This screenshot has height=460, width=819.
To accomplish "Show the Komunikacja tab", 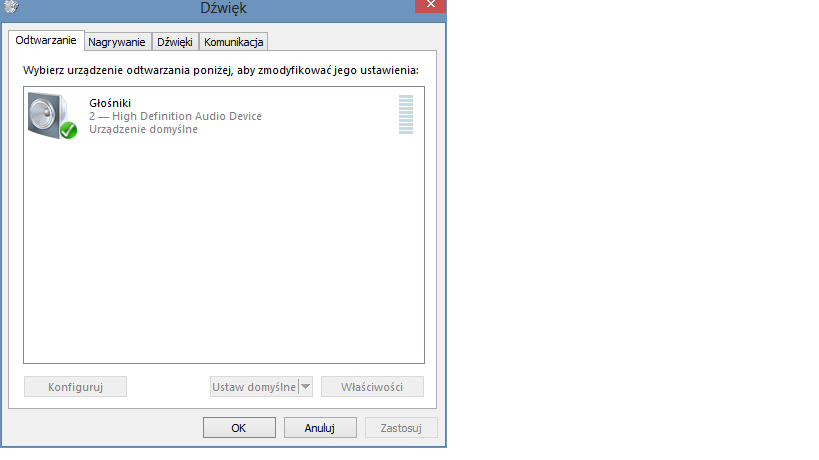I will (x=233, y=42).
